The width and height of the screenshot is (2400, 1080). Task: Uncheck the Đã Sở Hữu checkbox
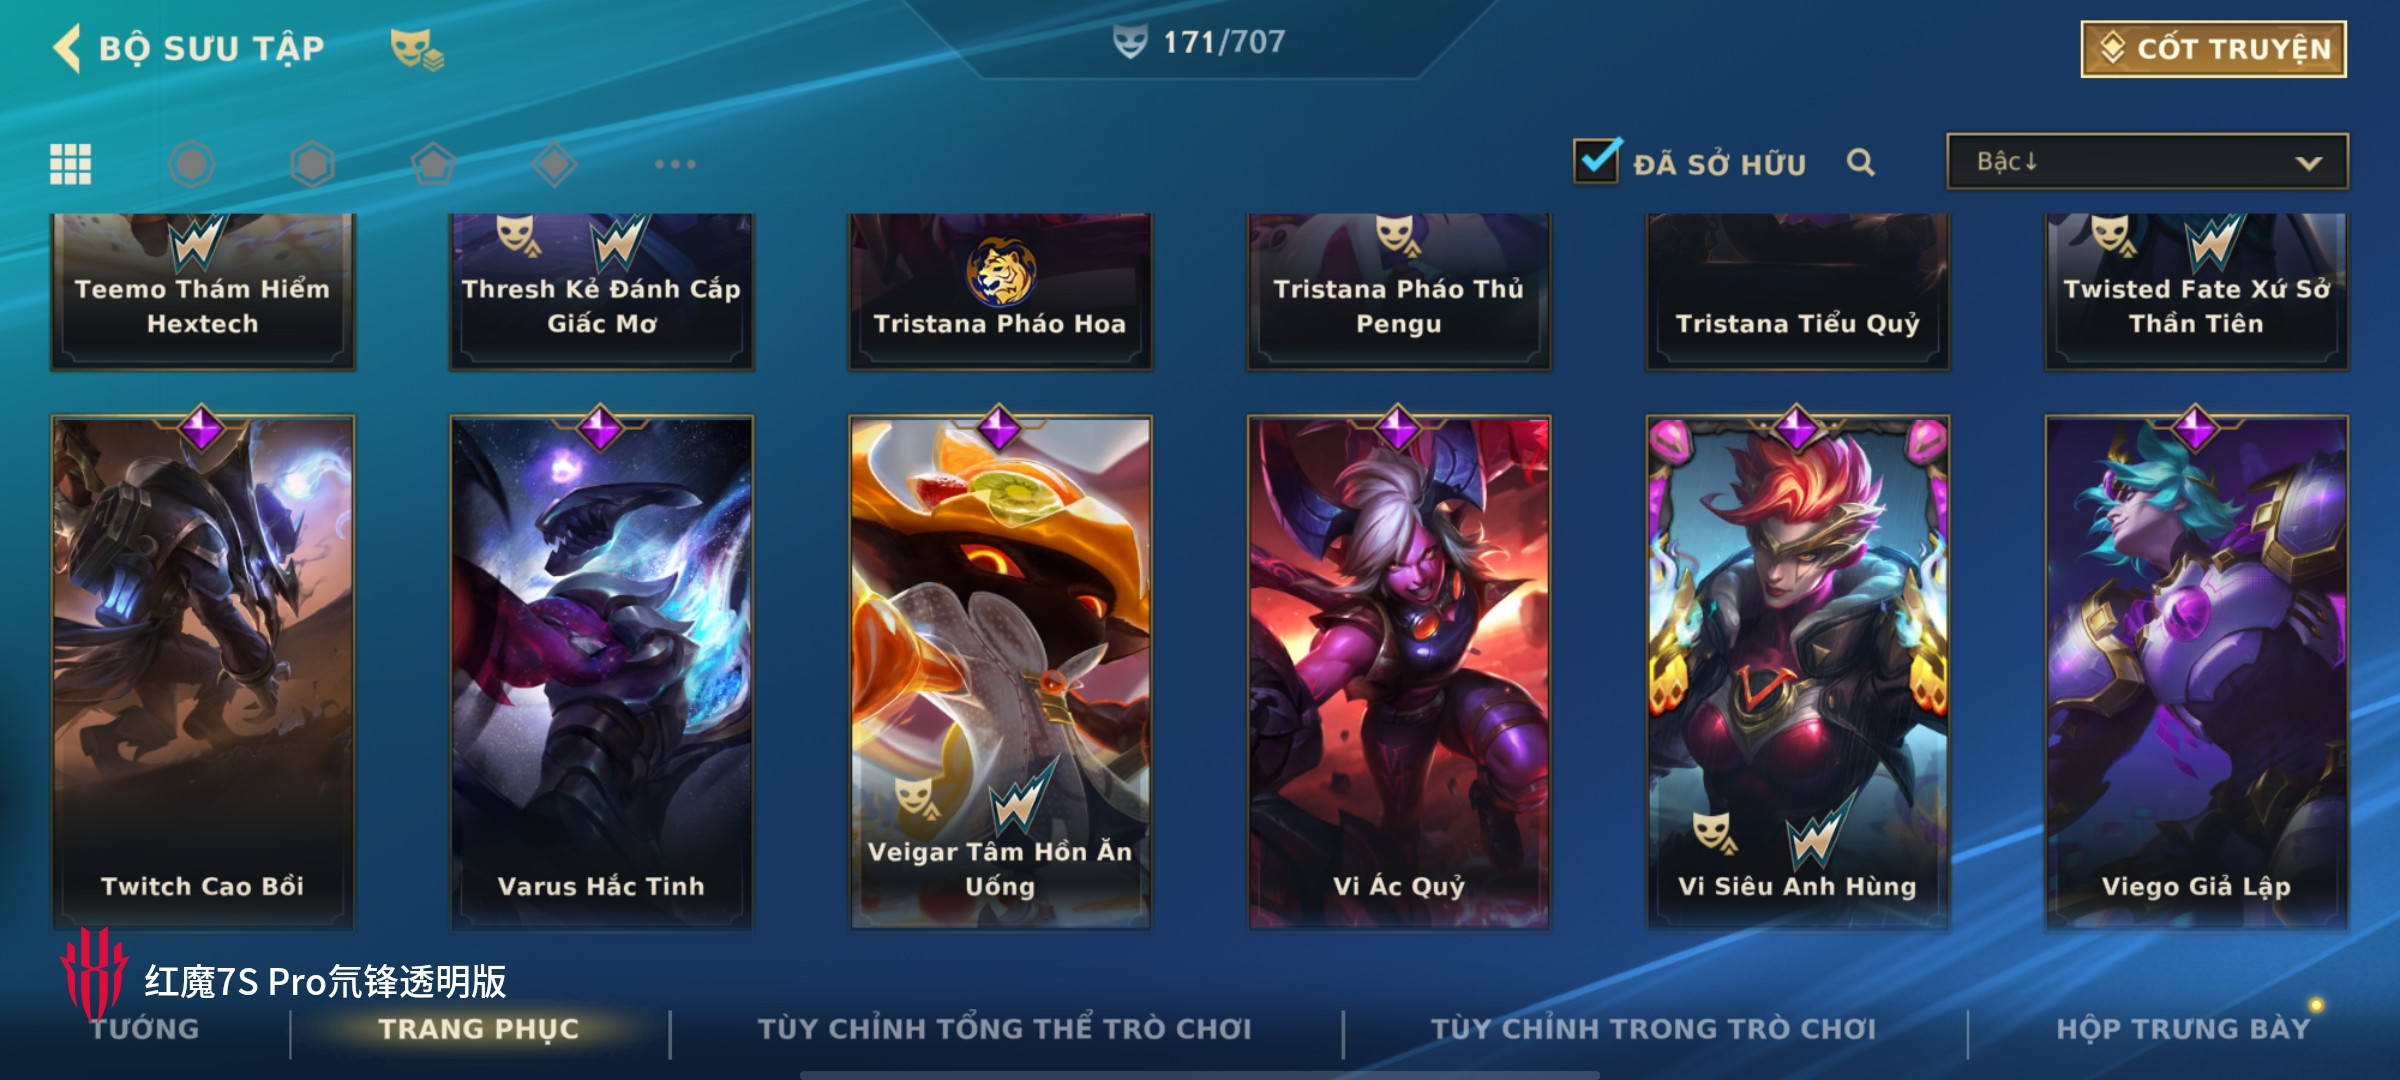point(1596,161)
